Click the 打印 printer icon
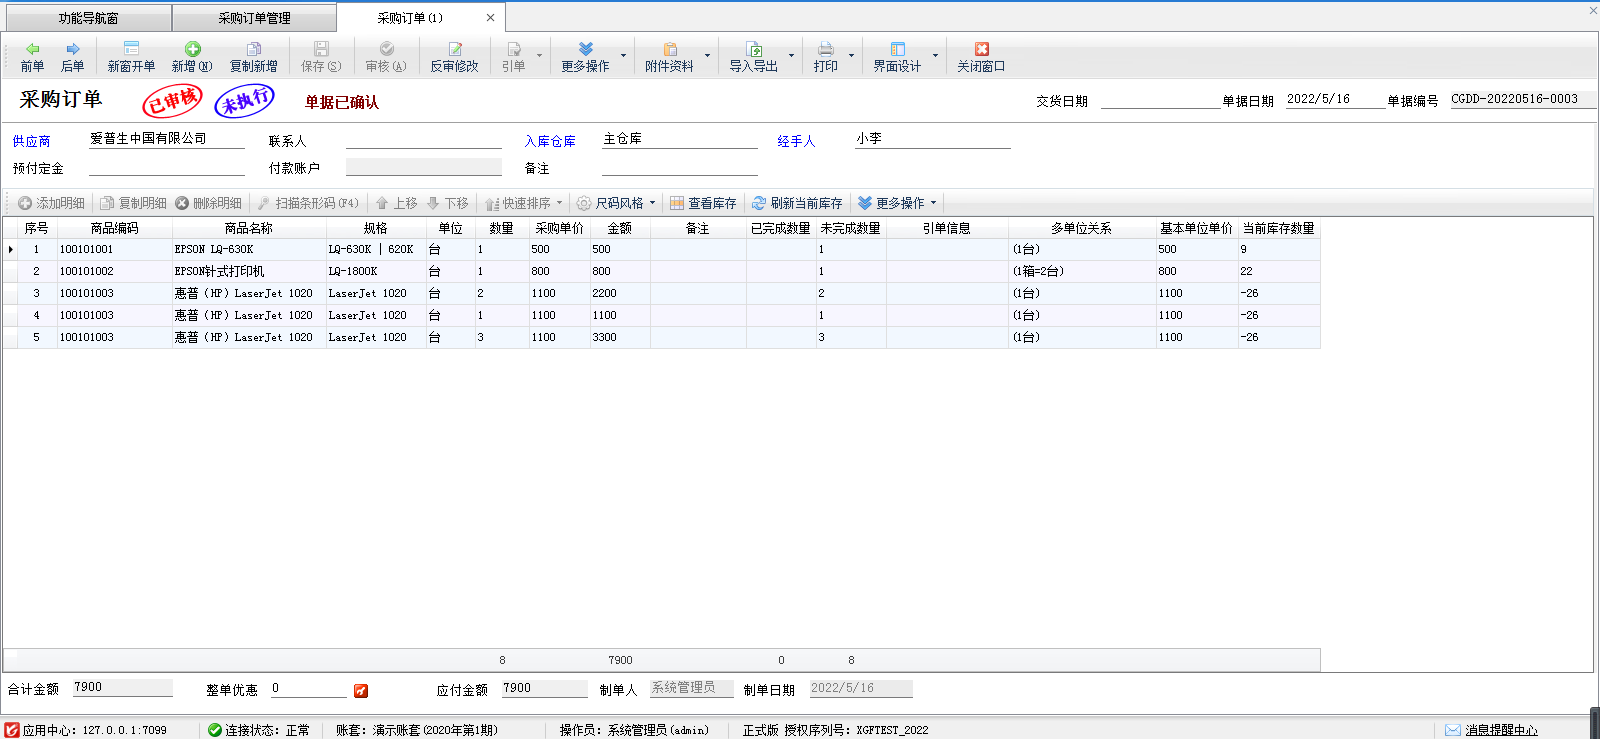 (825, 49)
